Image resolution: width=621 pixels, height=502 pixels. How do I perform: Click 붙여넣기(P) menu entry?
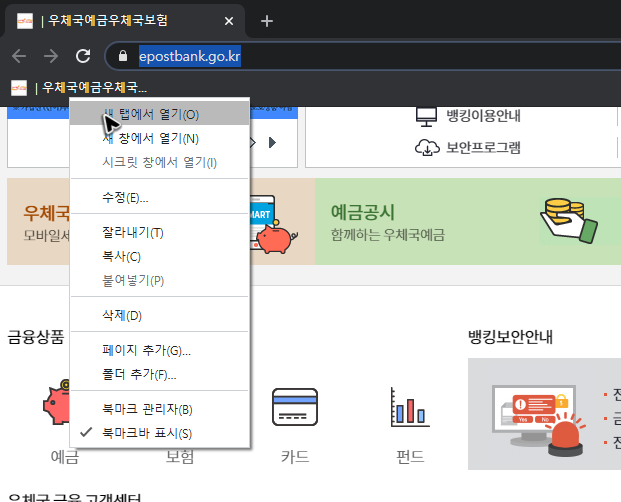click(x=160, y=280)
